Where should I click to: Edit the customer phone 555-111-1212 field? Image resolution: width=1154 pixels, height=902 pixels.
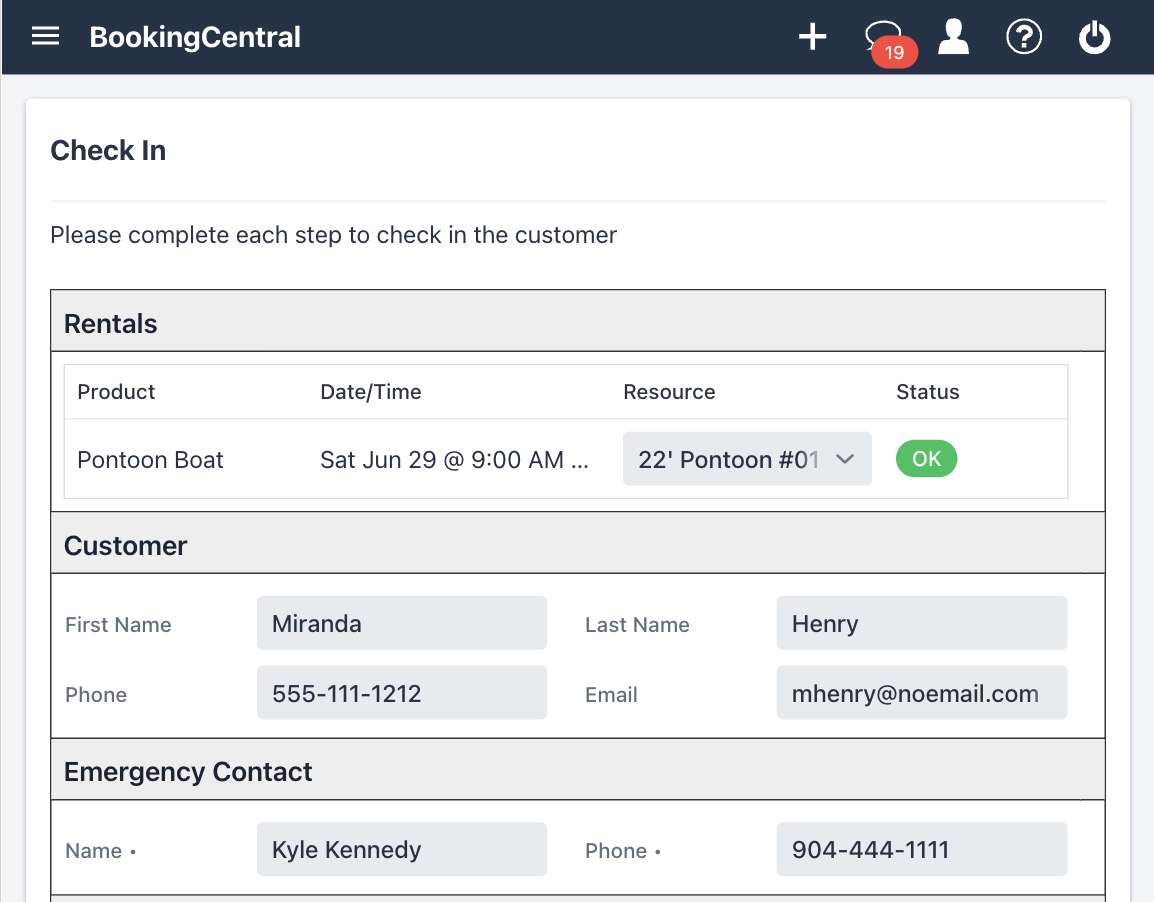[402, 693]
